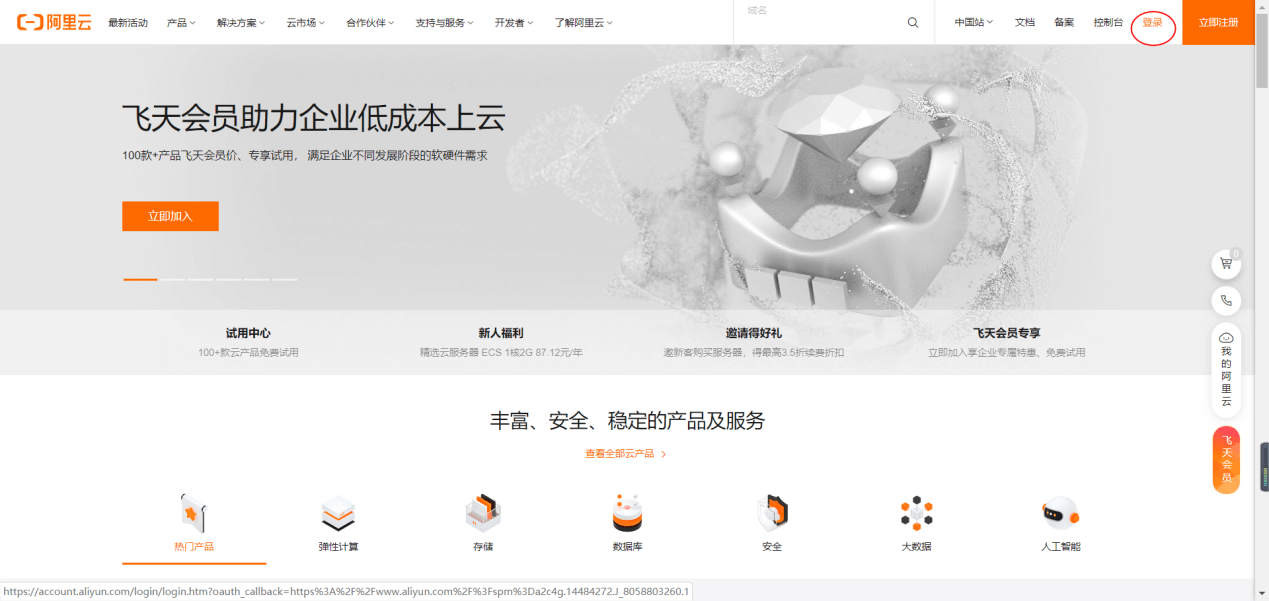Open the 中国站 region dropdown

(x=974, y=22)
